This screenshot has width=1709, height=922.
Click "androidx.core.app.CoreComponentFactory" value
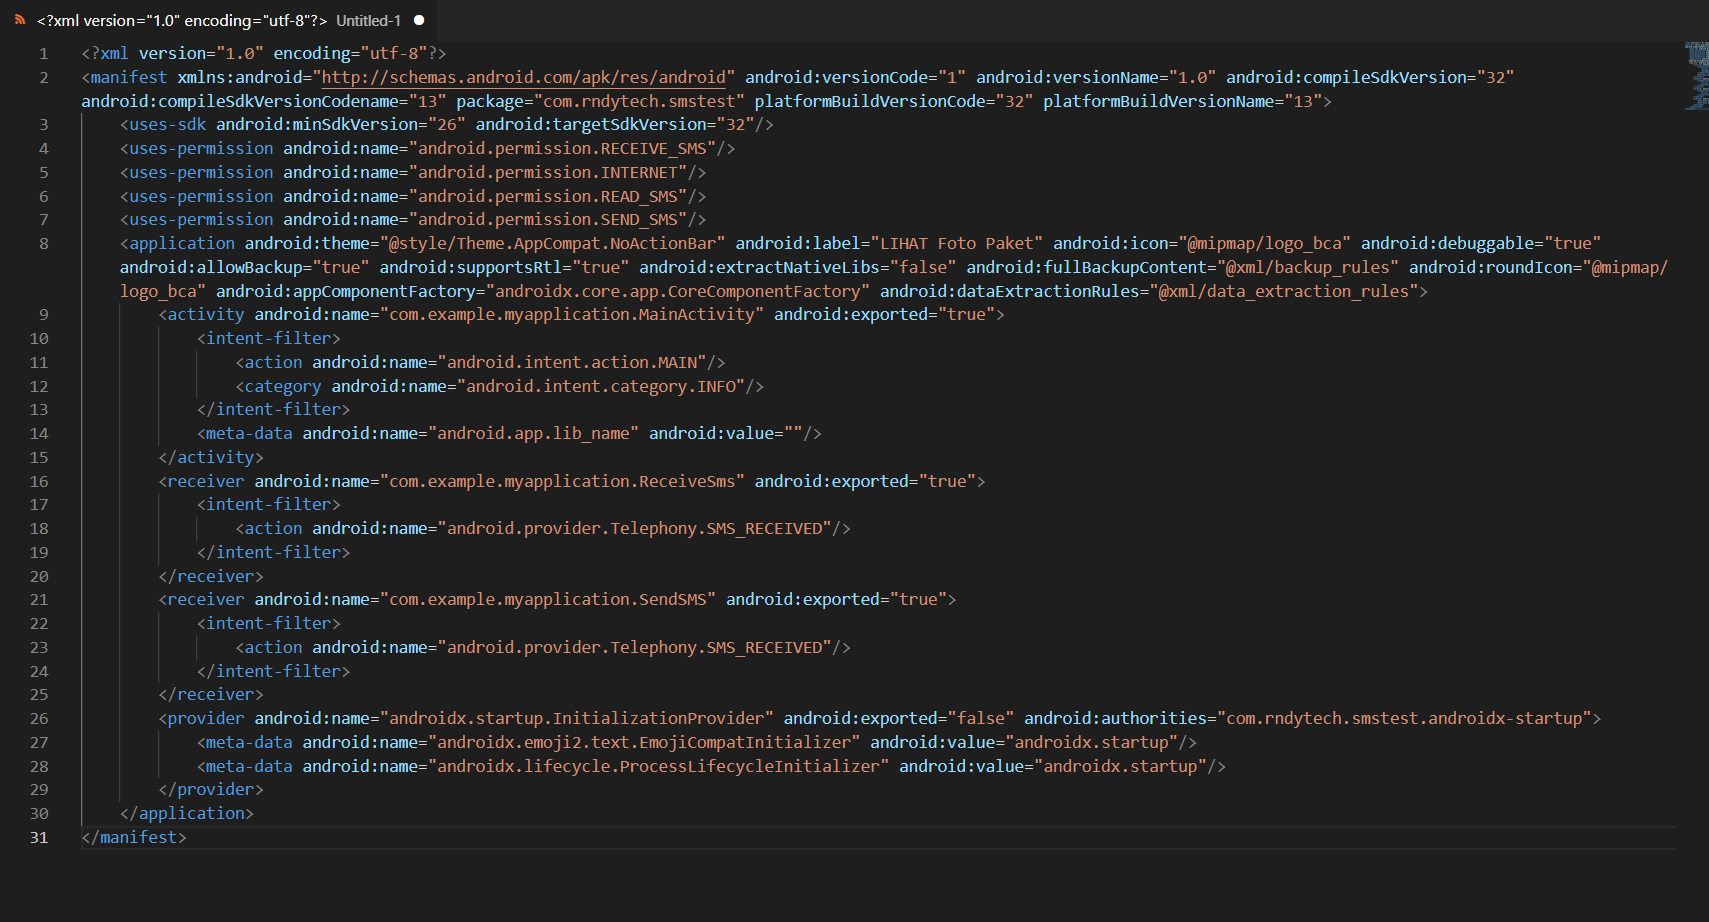(678, 291)
